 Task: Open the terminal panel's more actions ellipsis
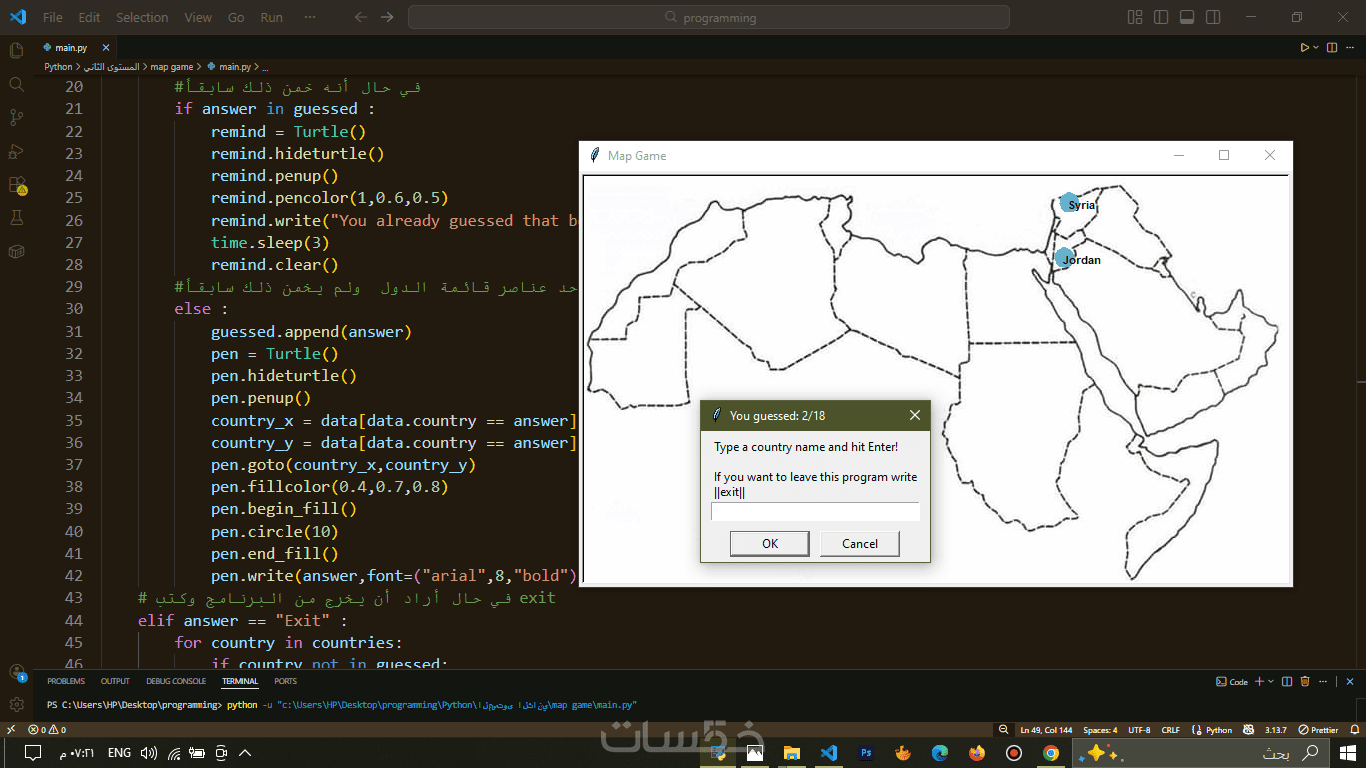point(1323,681)
